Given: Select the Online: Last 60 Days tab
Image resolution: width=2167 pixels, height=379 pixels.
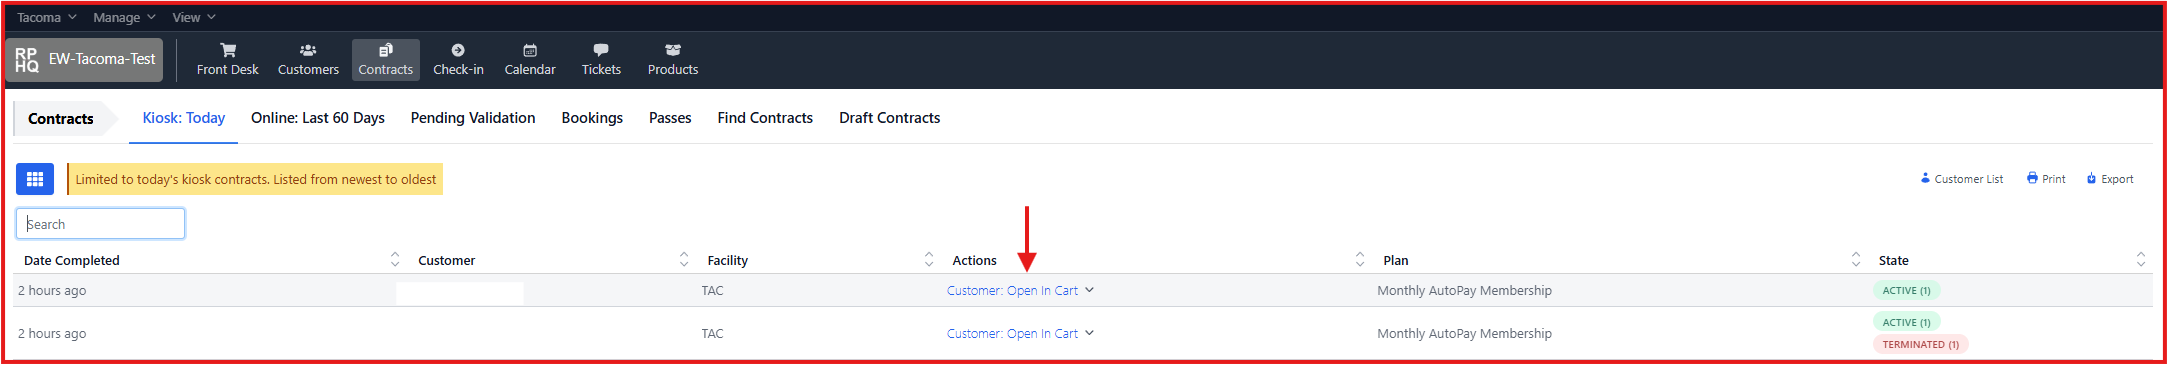Looking at the screenshot, I should pyautogui.click(x=318, y=118).
